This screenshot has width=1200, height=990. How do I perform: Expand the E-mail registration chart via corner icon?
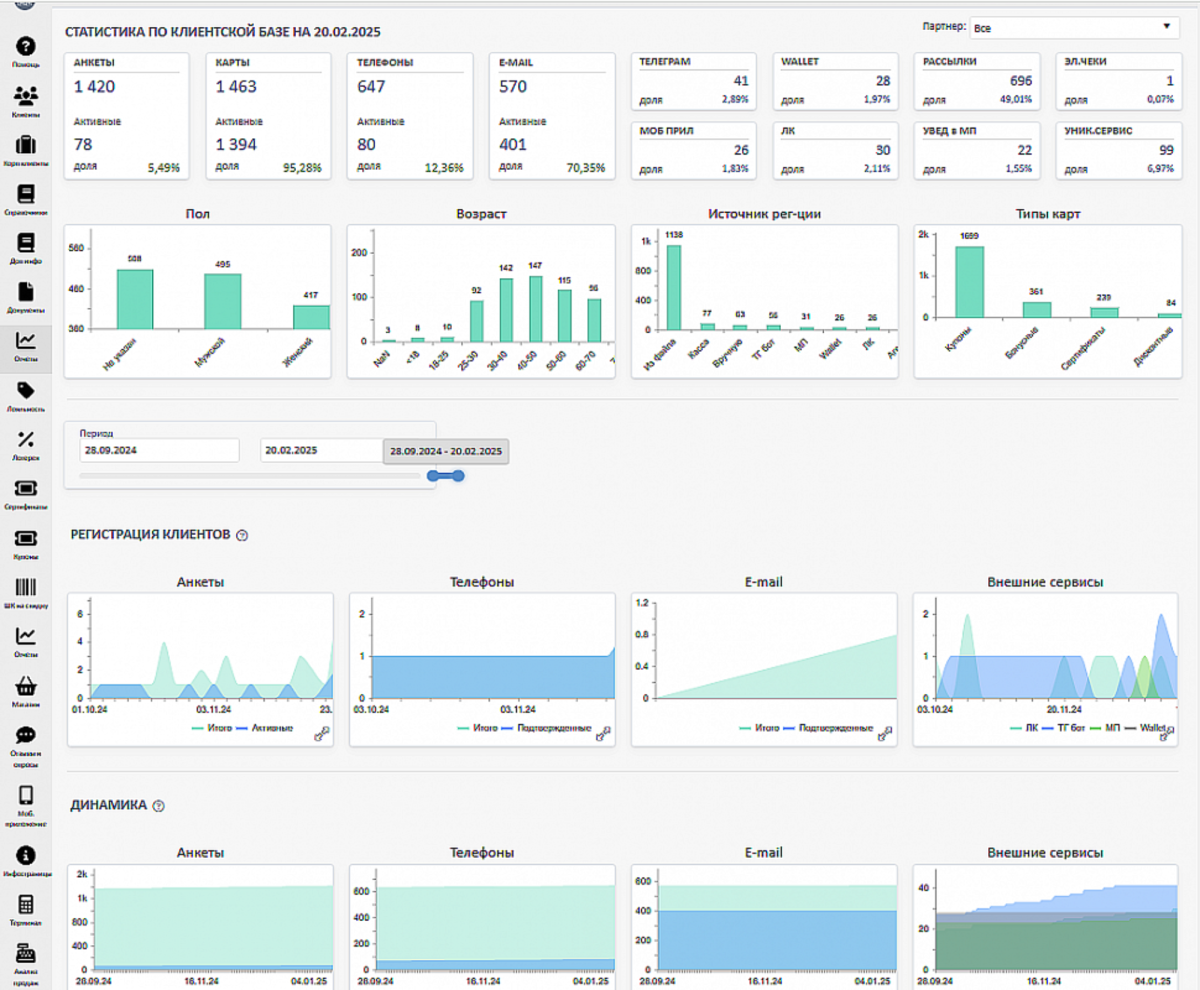click(884, 734)
